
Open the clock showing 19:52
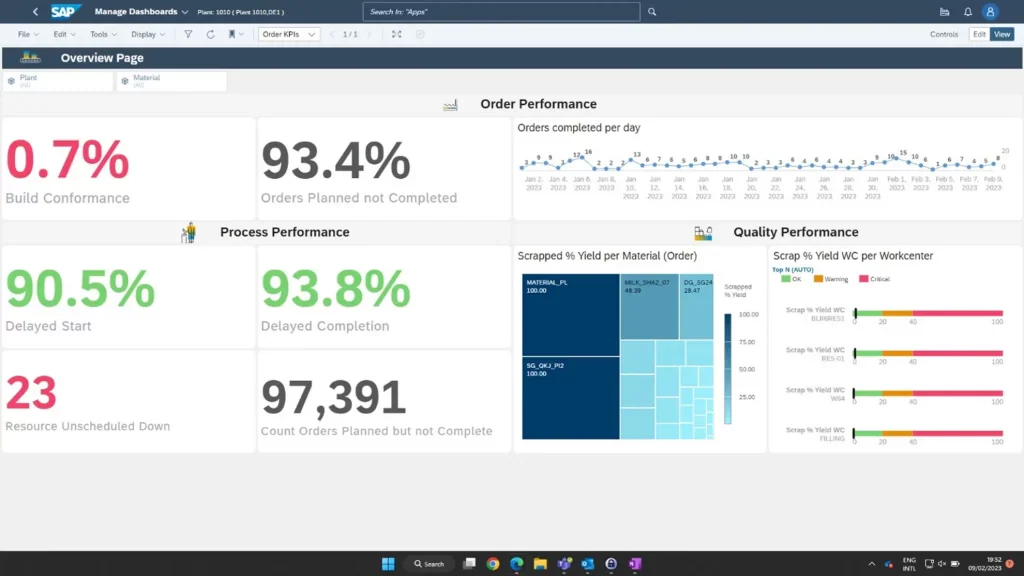click(985, 564)
